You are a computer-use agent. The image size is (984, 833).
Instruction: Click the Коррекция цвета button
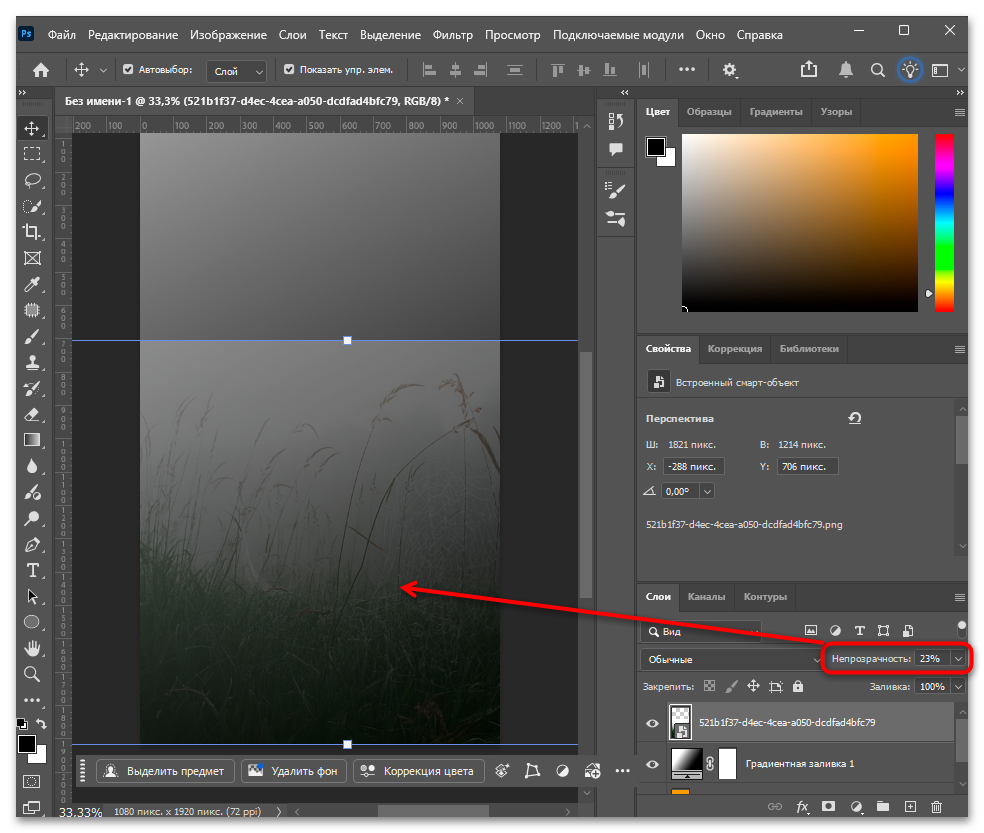point(419,771)
